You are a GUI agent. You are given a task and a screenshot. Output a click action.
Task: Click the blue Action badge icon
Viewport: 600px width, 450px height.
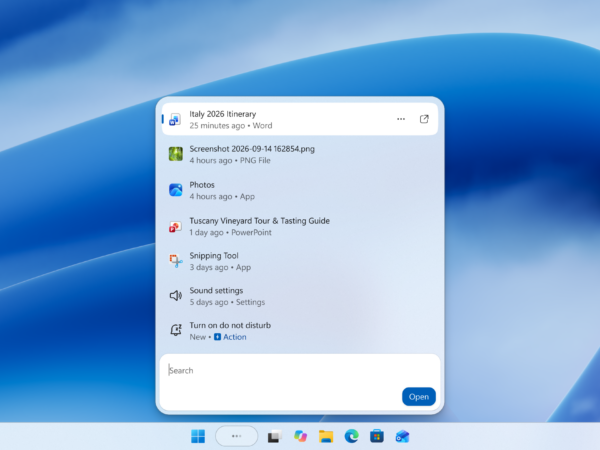pos(217,337)
